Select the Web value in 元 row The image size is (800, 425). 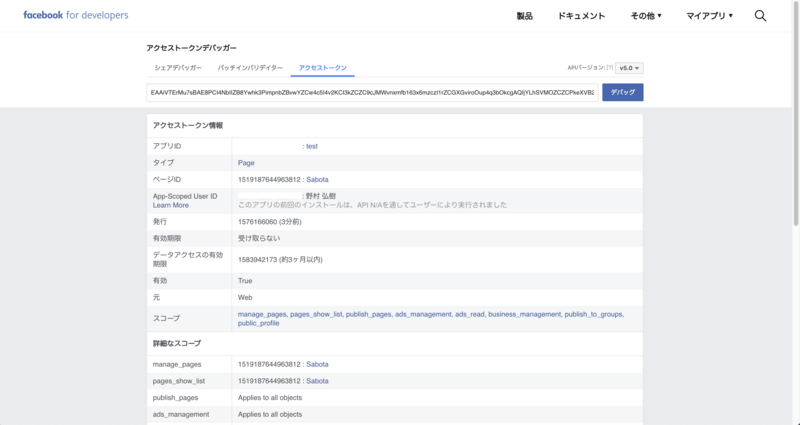point(245,297)
